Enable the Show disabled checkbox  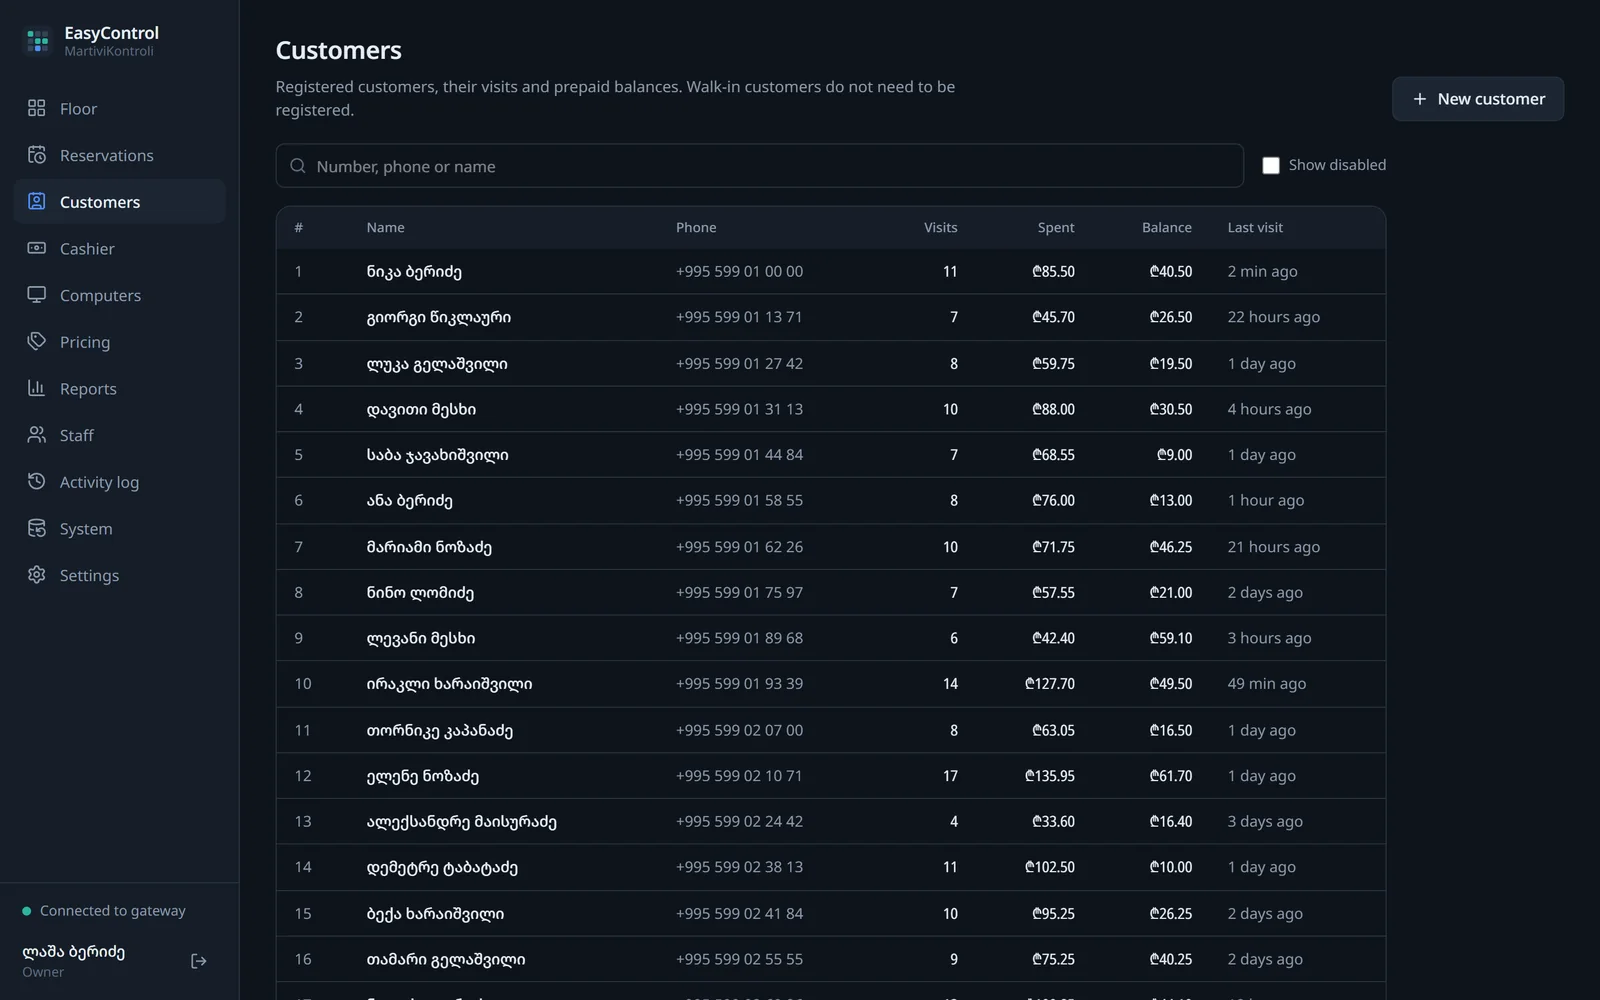pos(1271,165)
